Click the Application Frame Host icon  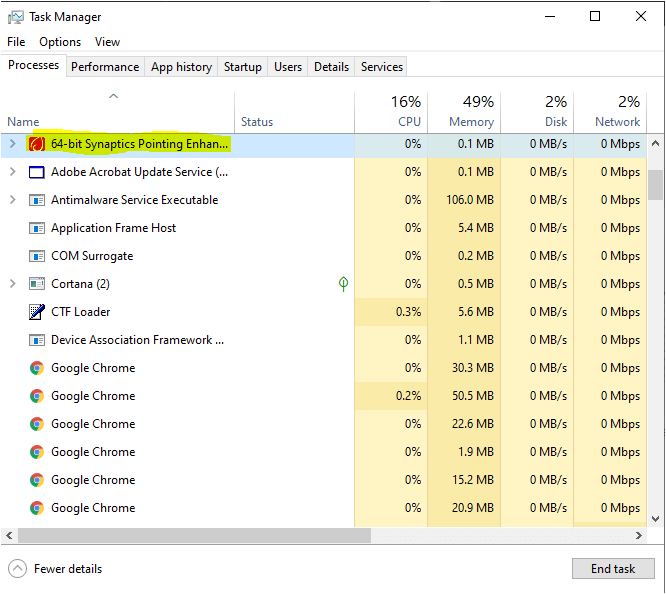37,228
